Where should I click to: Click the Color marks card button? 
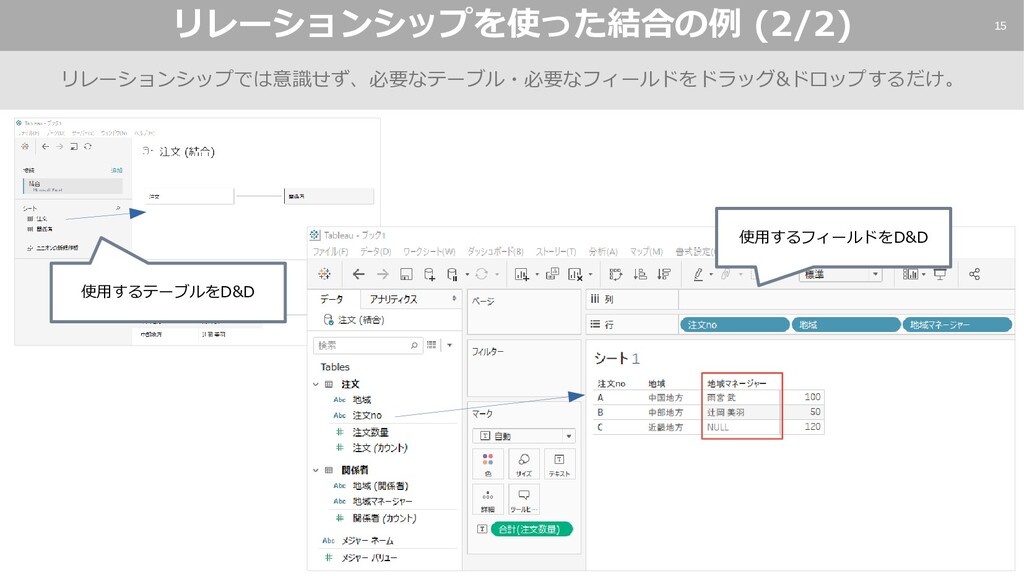click(488, 464)
